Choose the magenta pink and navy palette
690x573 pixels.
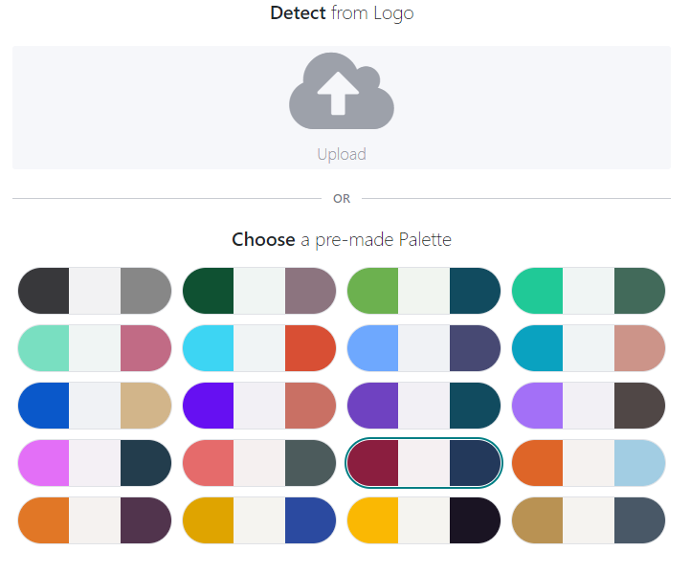tap(95, 463)
